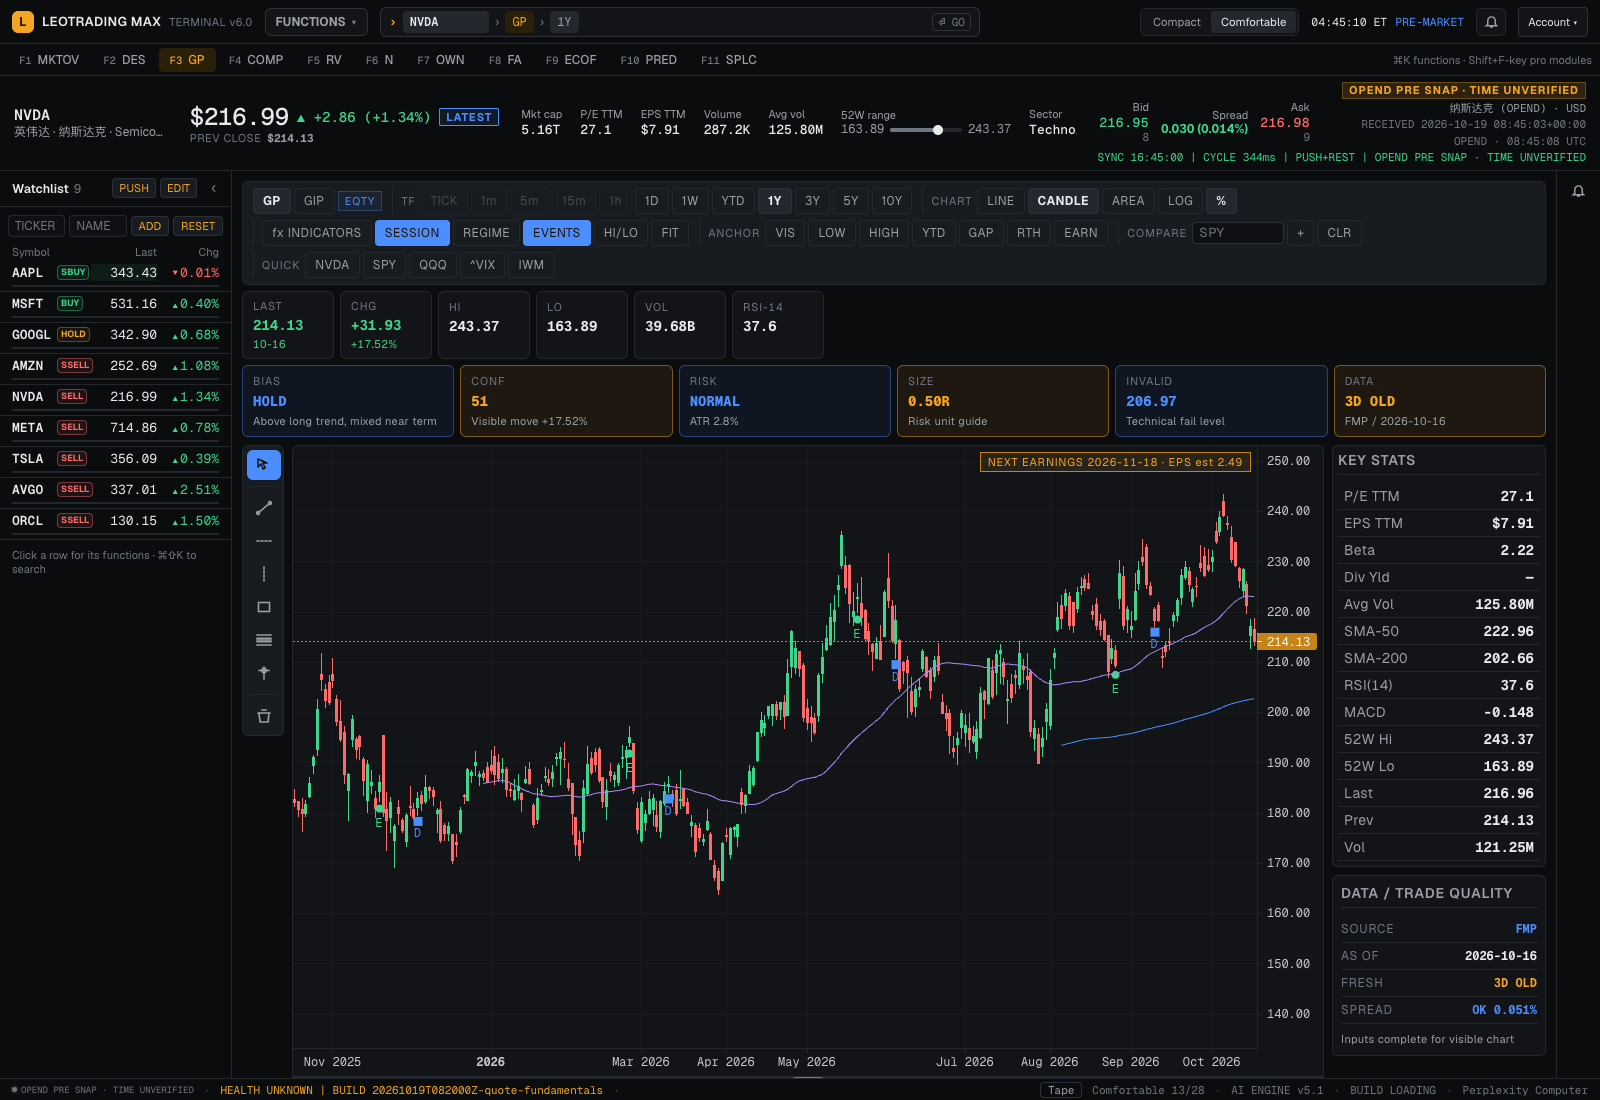Click the PUSH button in Watchlist
Viewport: 1600px width, 1100px height.
click(x=134, y=188)
